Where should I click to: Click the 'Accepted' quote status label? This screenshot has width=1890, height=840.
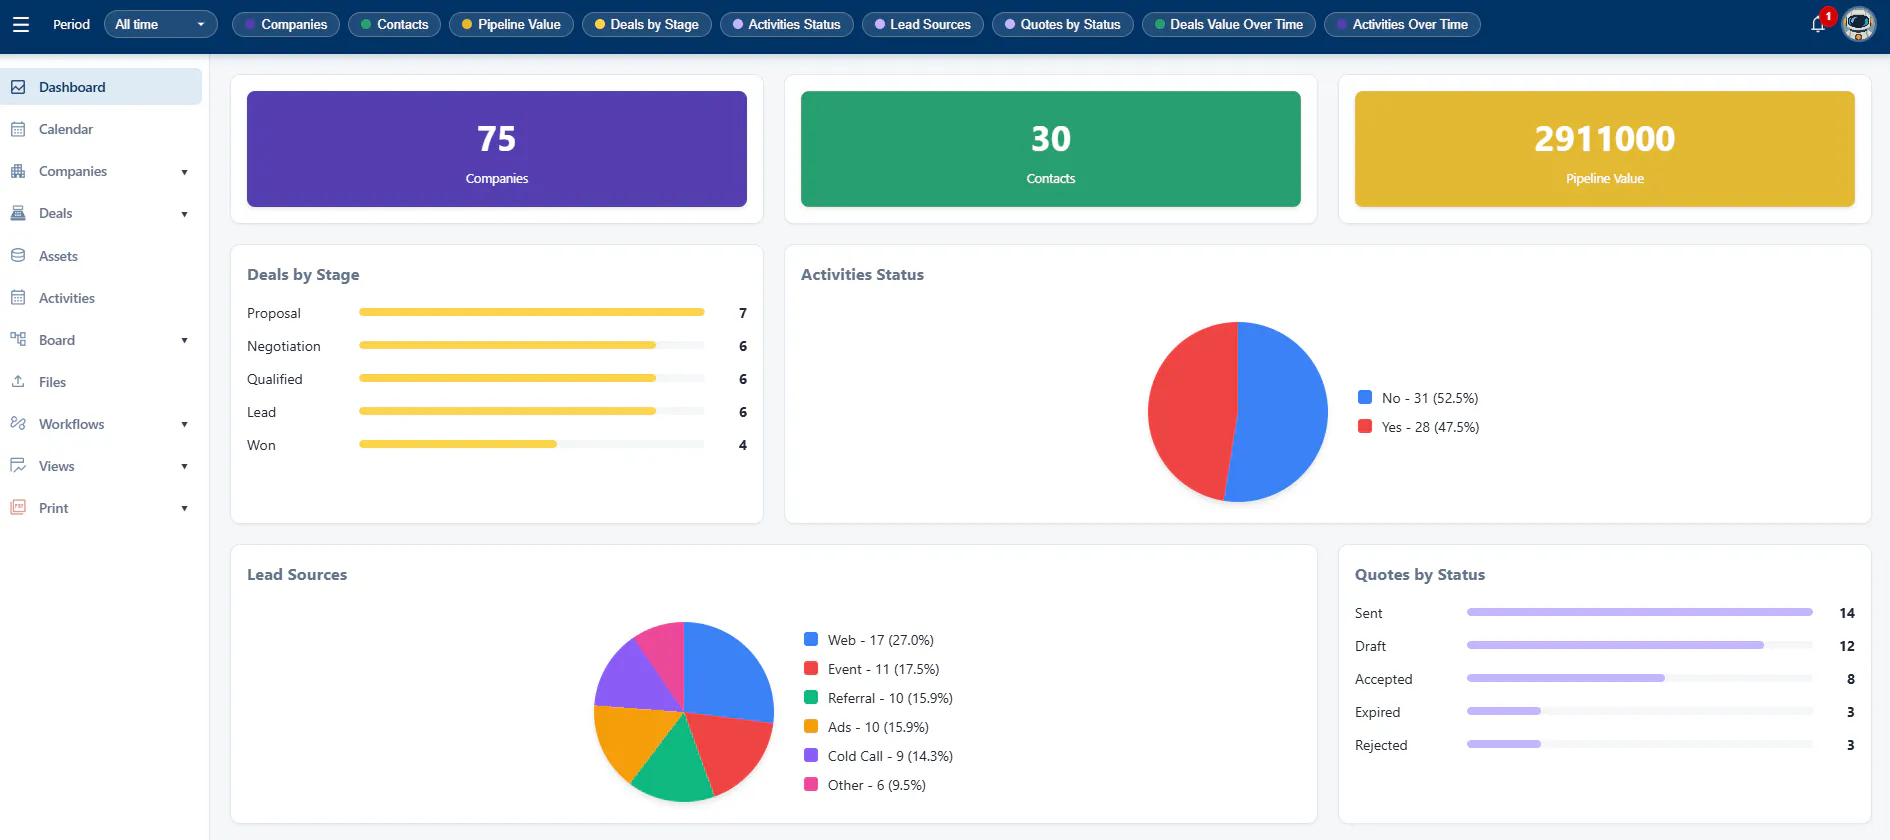click(1384, 679)
